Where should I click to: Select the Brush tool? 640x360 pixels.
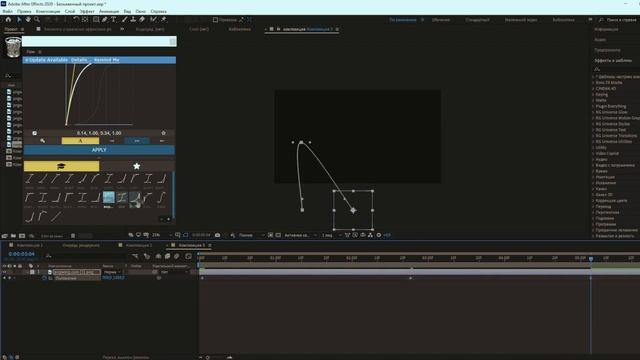coord(124,19)
